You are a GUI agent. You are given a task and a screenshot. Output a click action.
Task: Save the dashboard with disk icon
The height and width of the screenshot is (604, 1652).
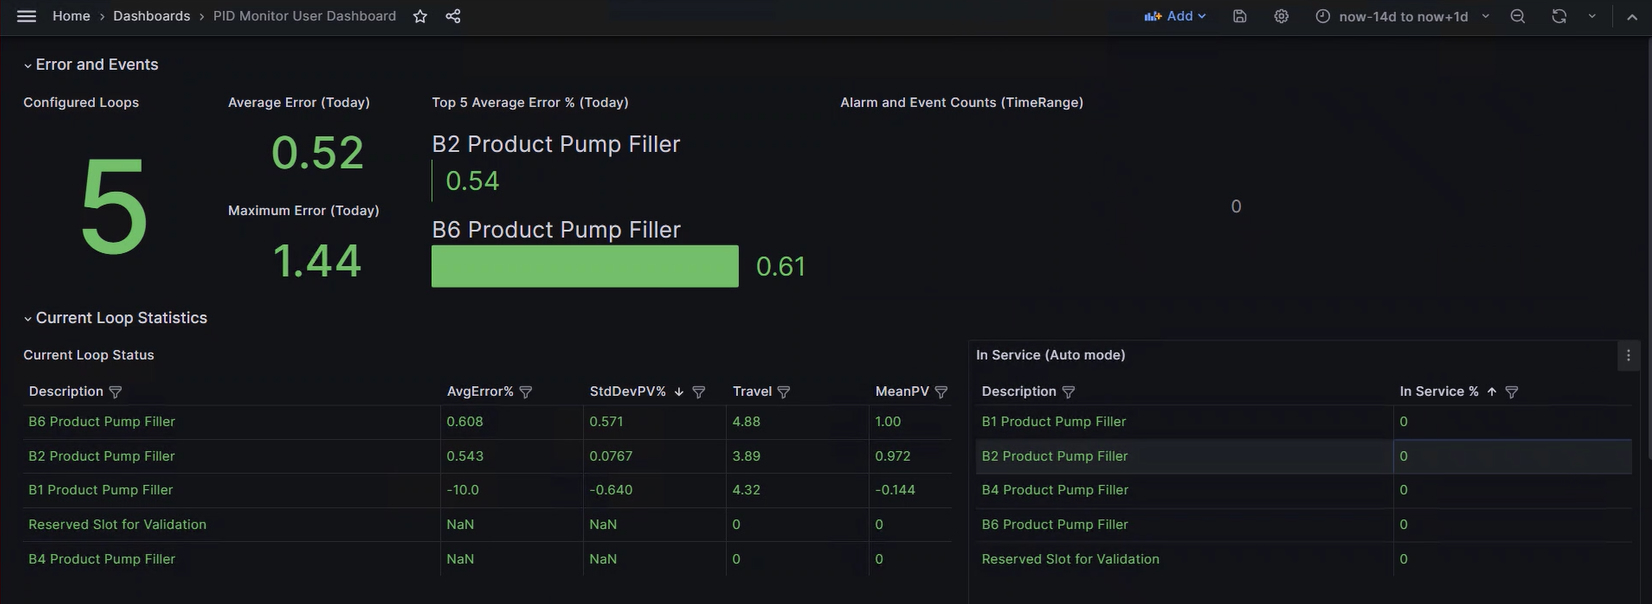pos(1240,16)
